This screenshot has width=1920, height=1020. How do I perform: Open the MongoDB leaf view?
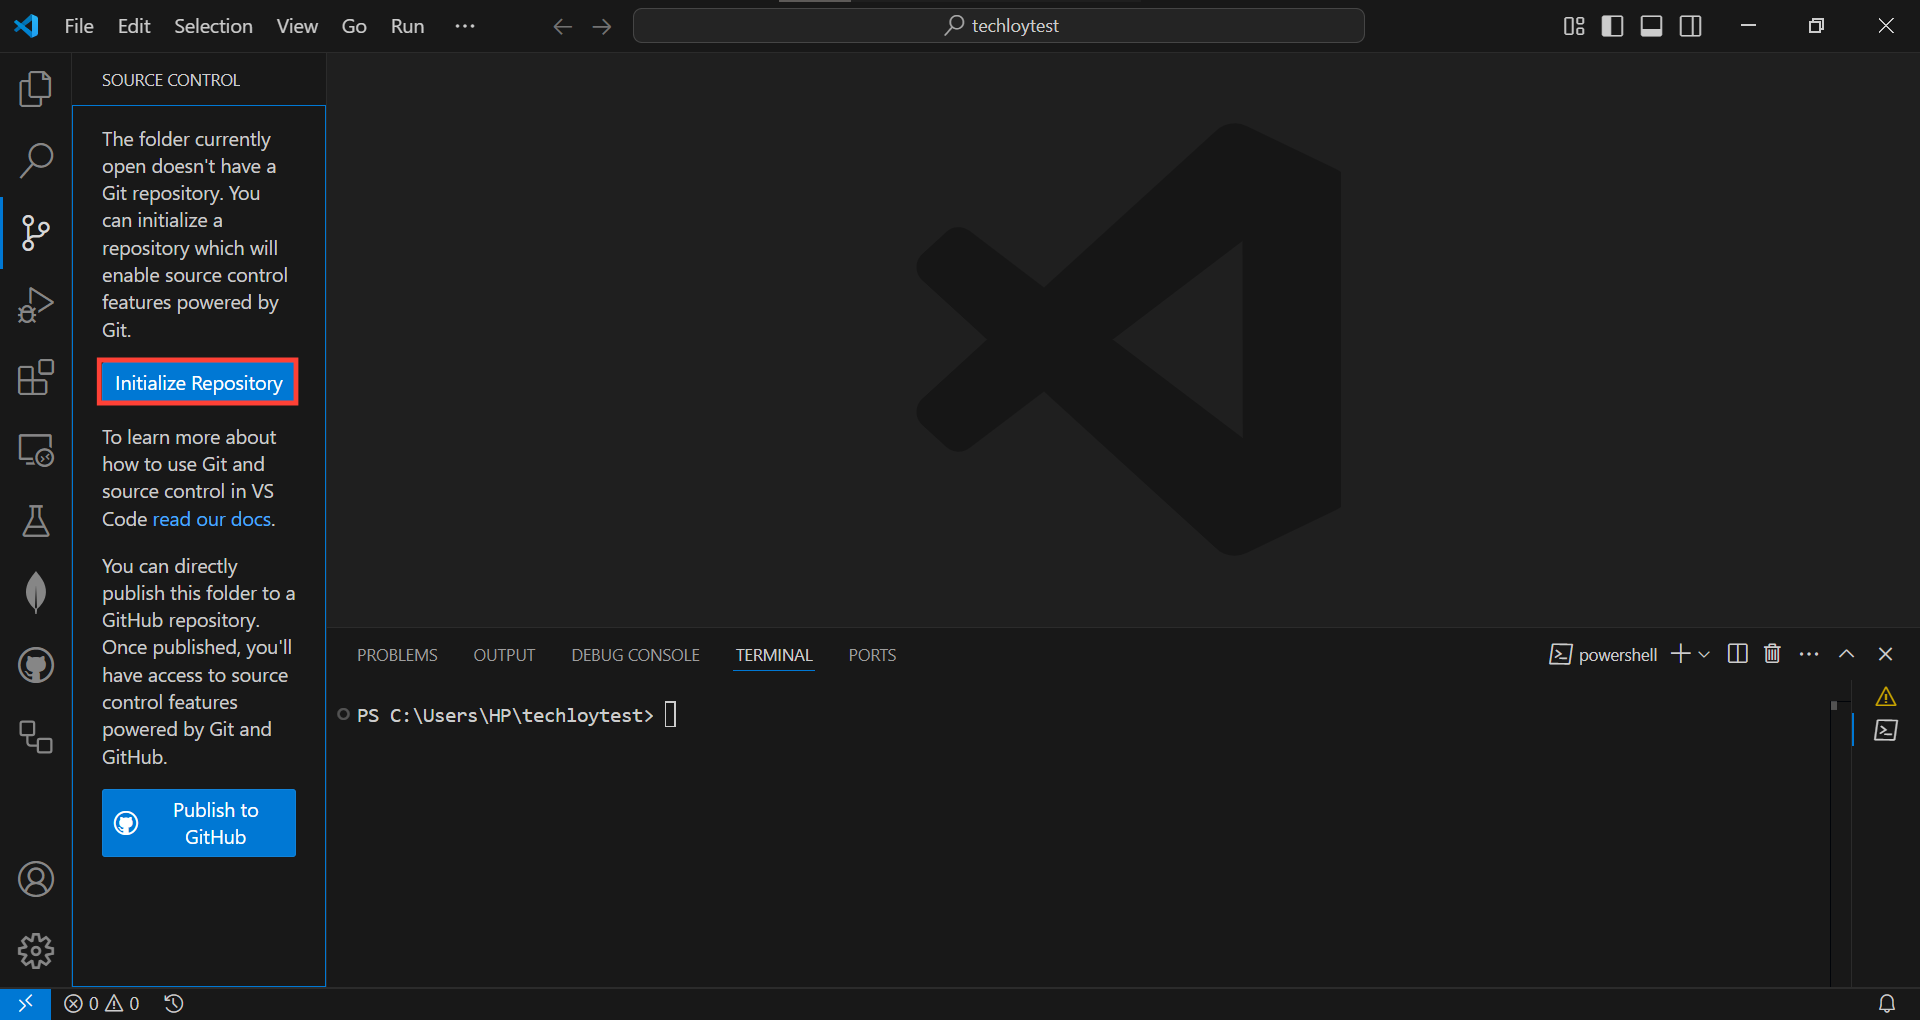point(36,592)
